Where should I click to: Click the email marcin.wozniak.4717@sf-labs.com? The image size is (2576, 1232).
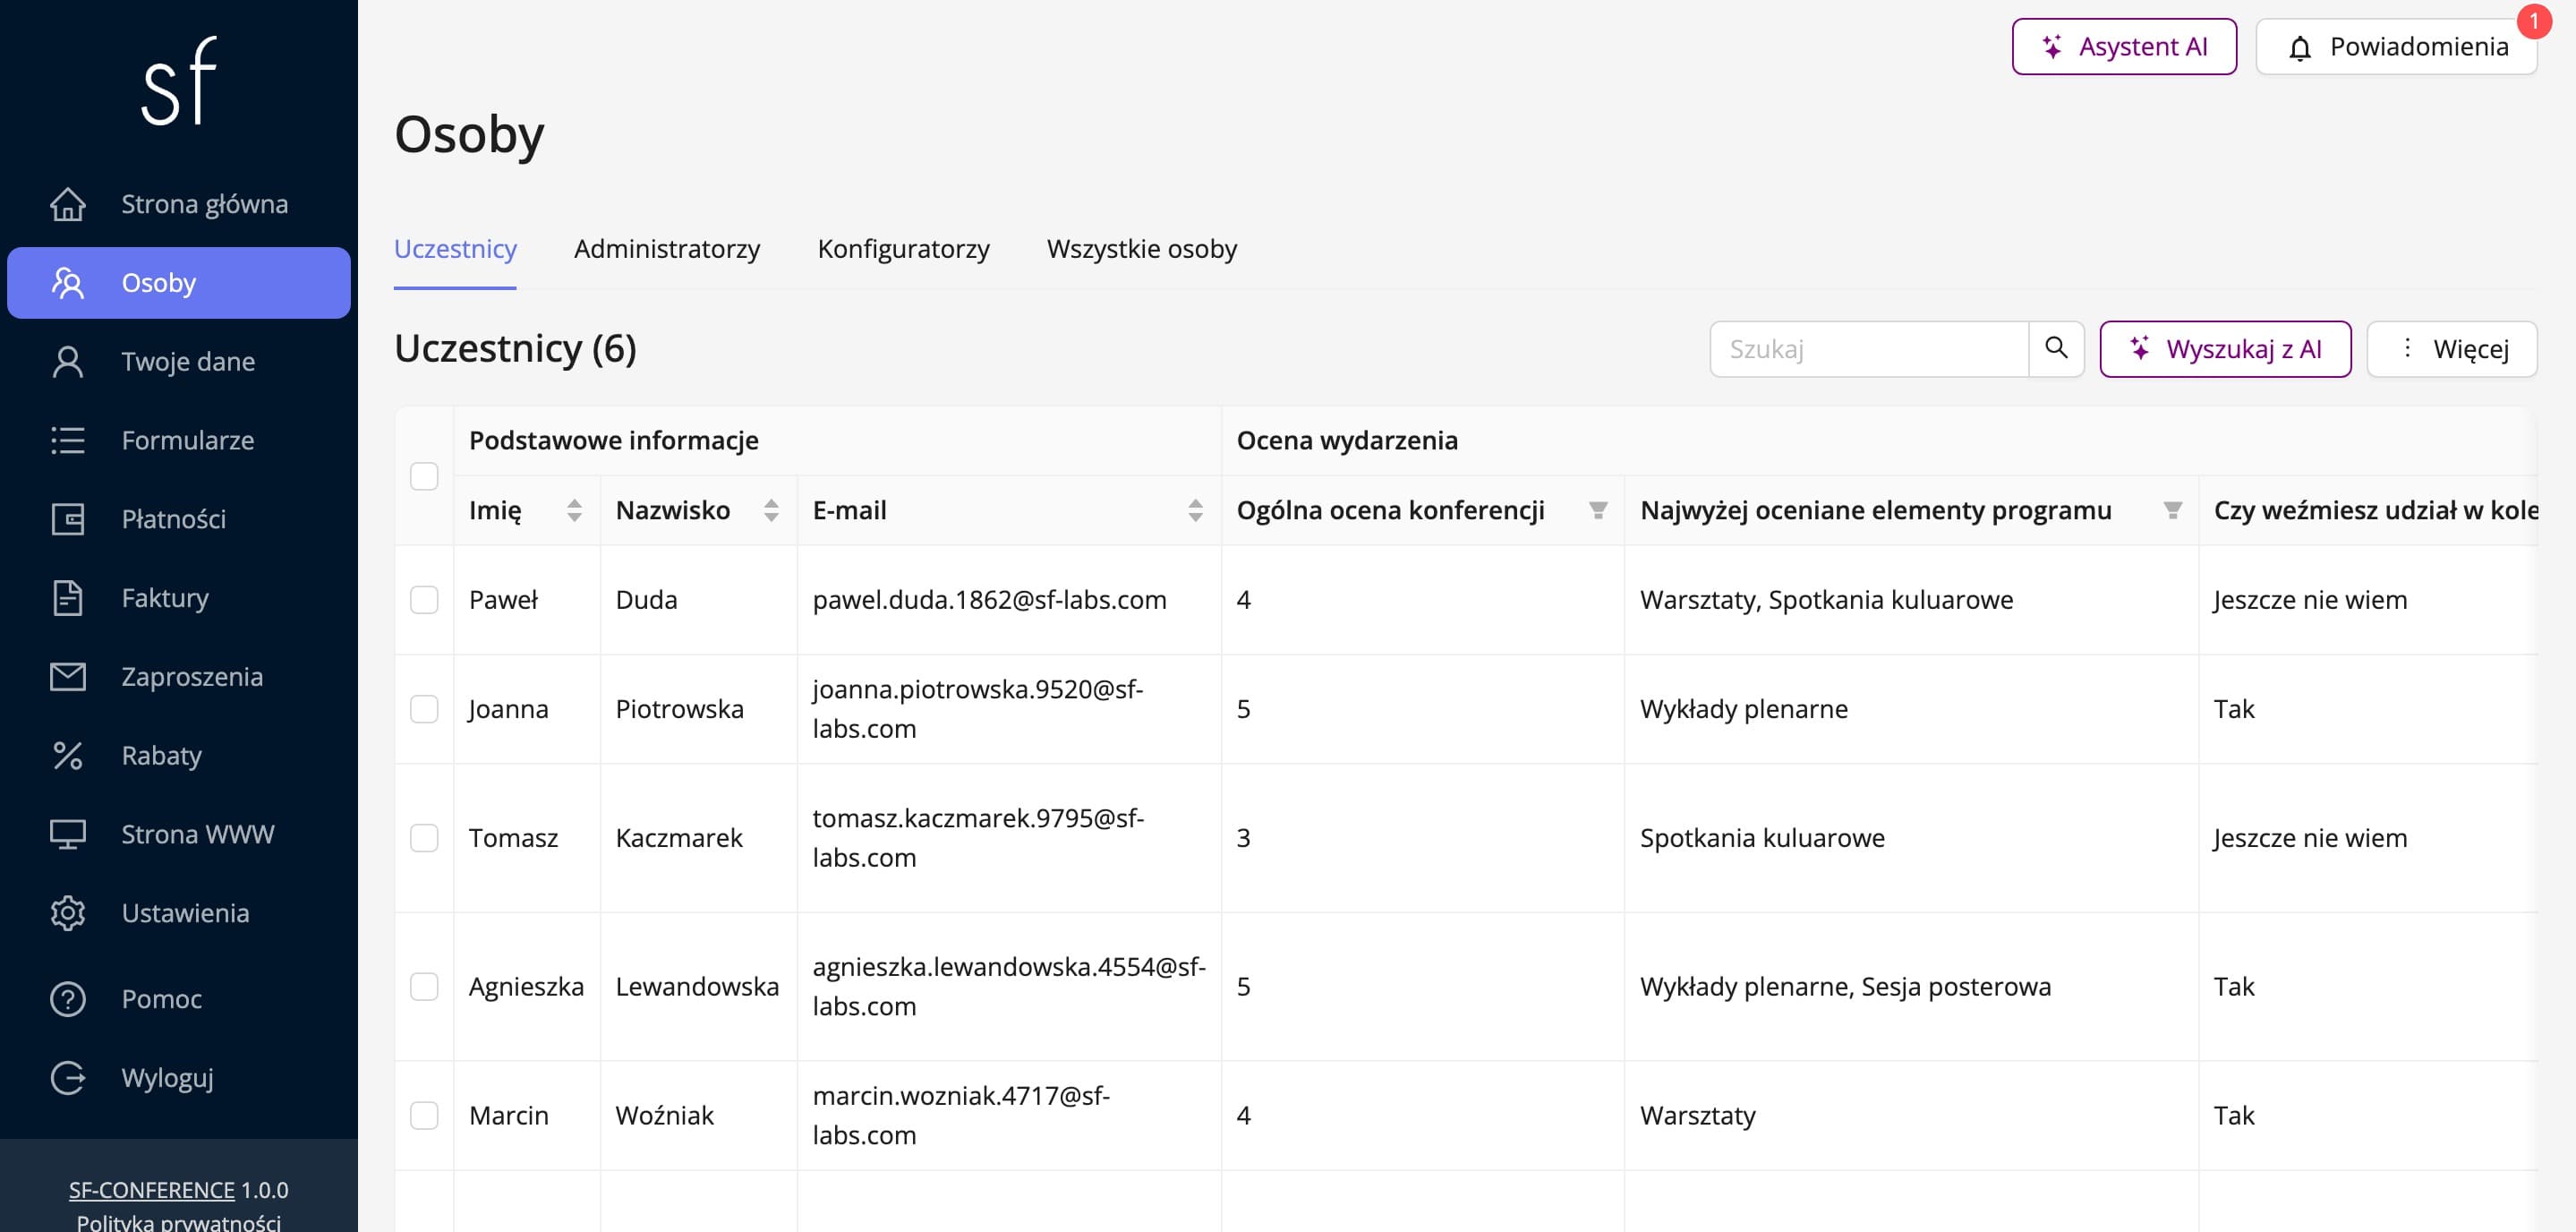[961, 1115]
